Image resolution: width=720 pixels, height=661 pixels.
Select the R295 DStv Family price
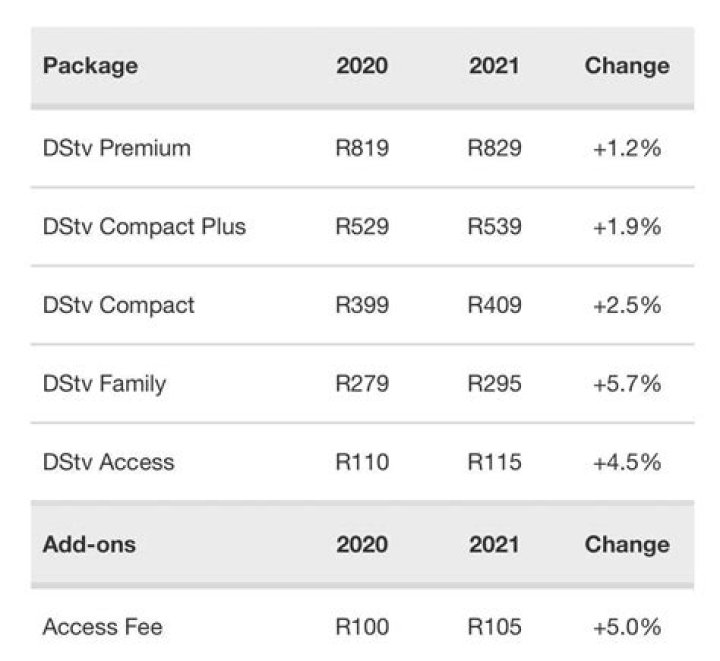click(x=494, y=383)
